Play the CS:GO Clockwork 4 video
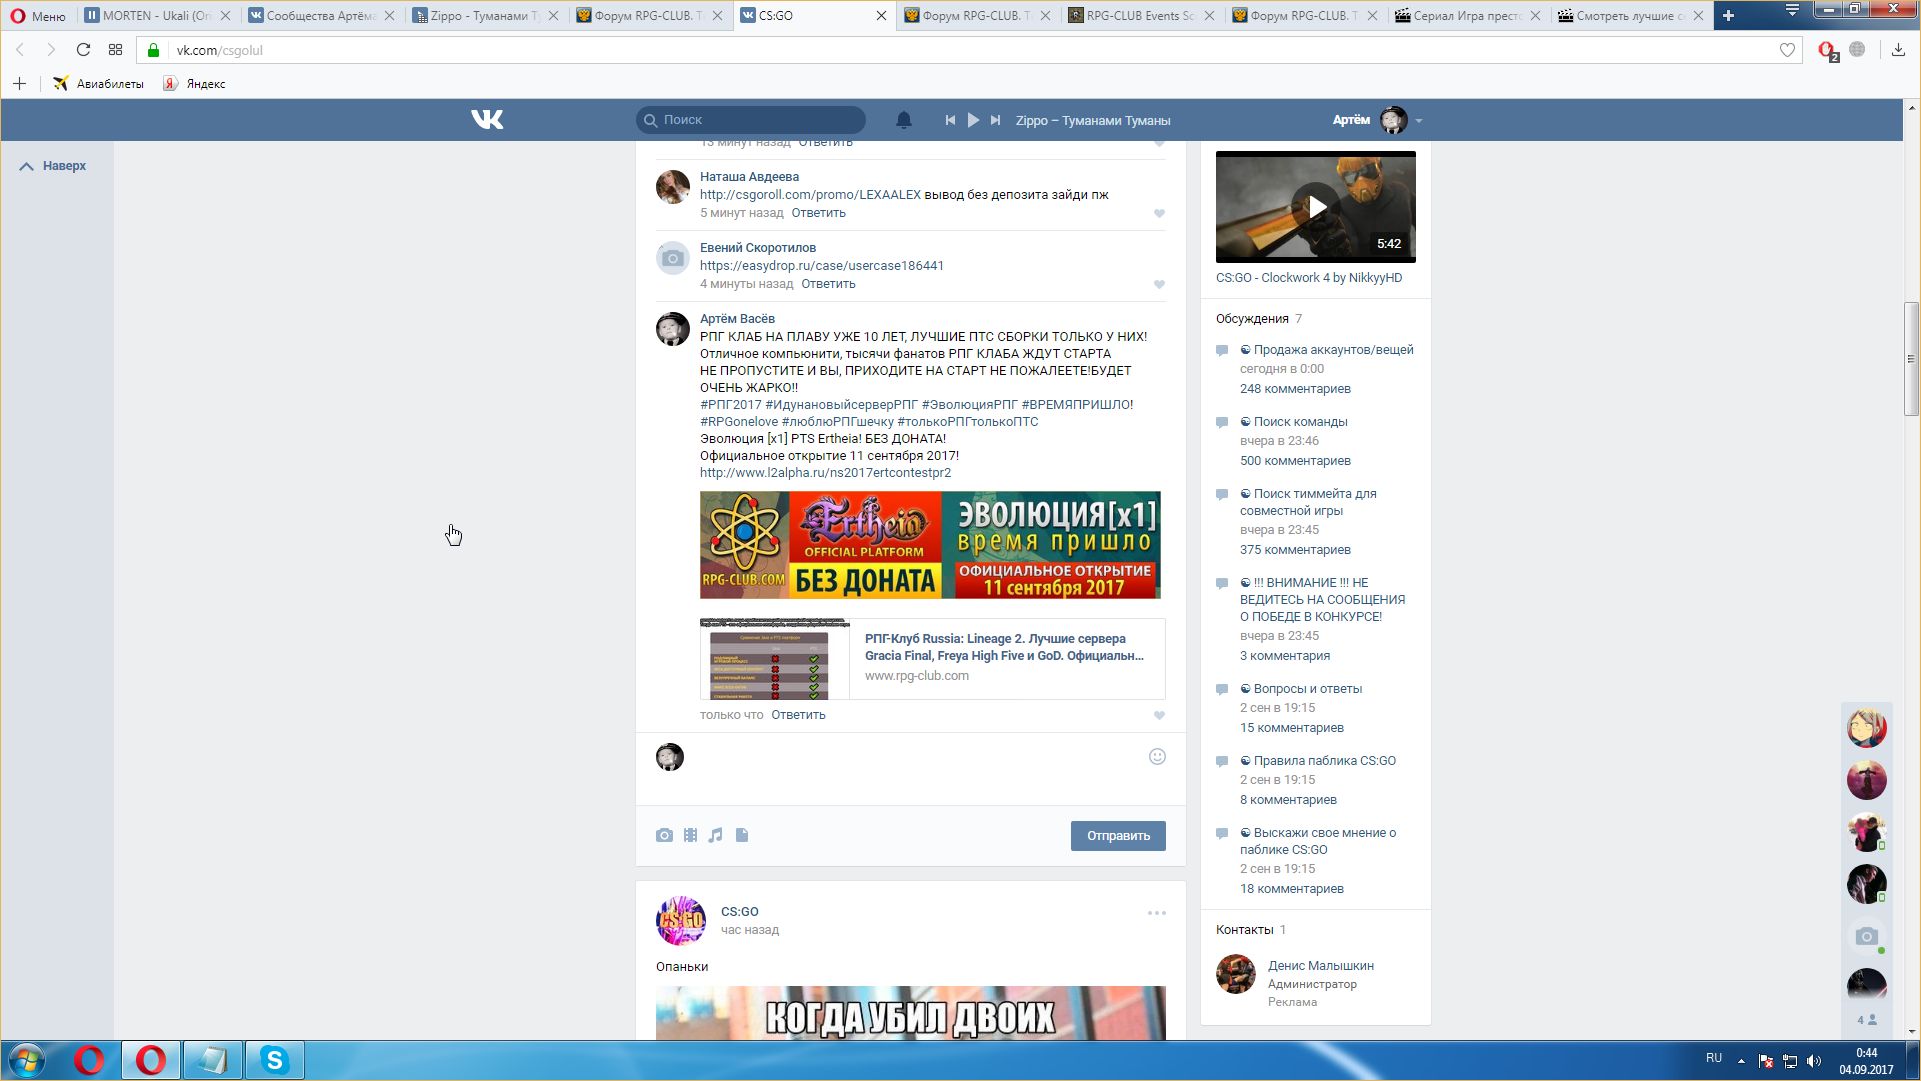The height and width of the screenshot is (1081, 1921). click(x=1316, y=207)
